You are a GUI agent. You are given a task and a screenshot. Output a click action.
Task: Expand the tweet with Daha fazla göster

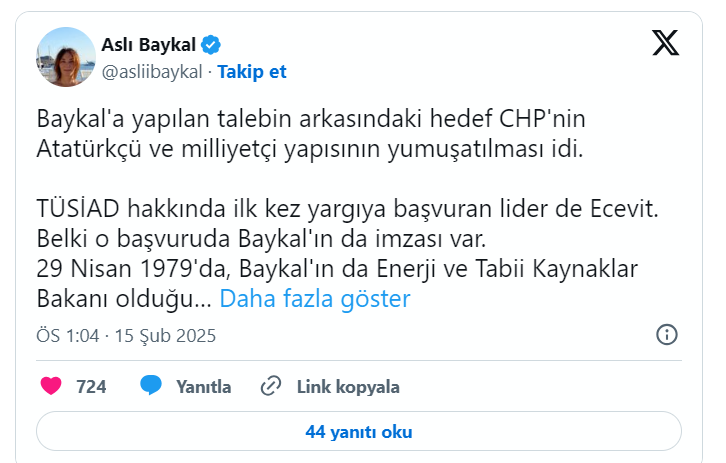tap(314, 298)
